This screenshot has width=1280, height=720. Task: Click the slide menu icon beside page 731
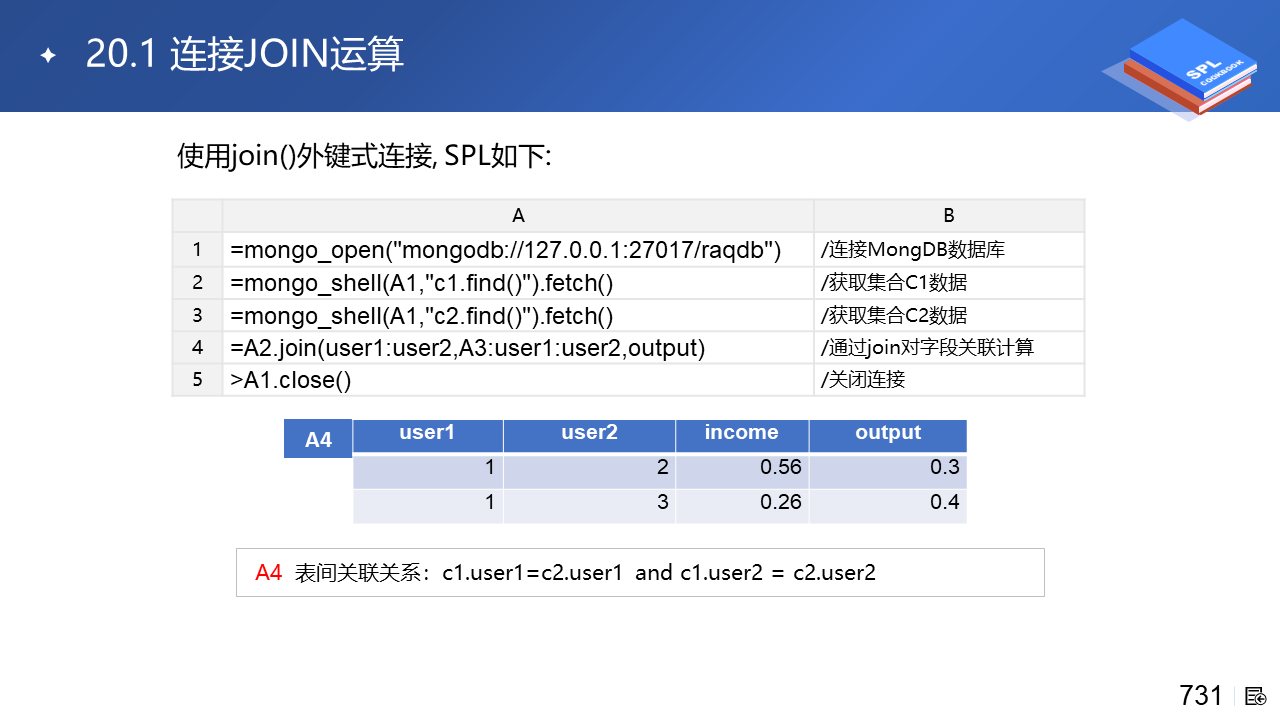[x=1256, y=696]
